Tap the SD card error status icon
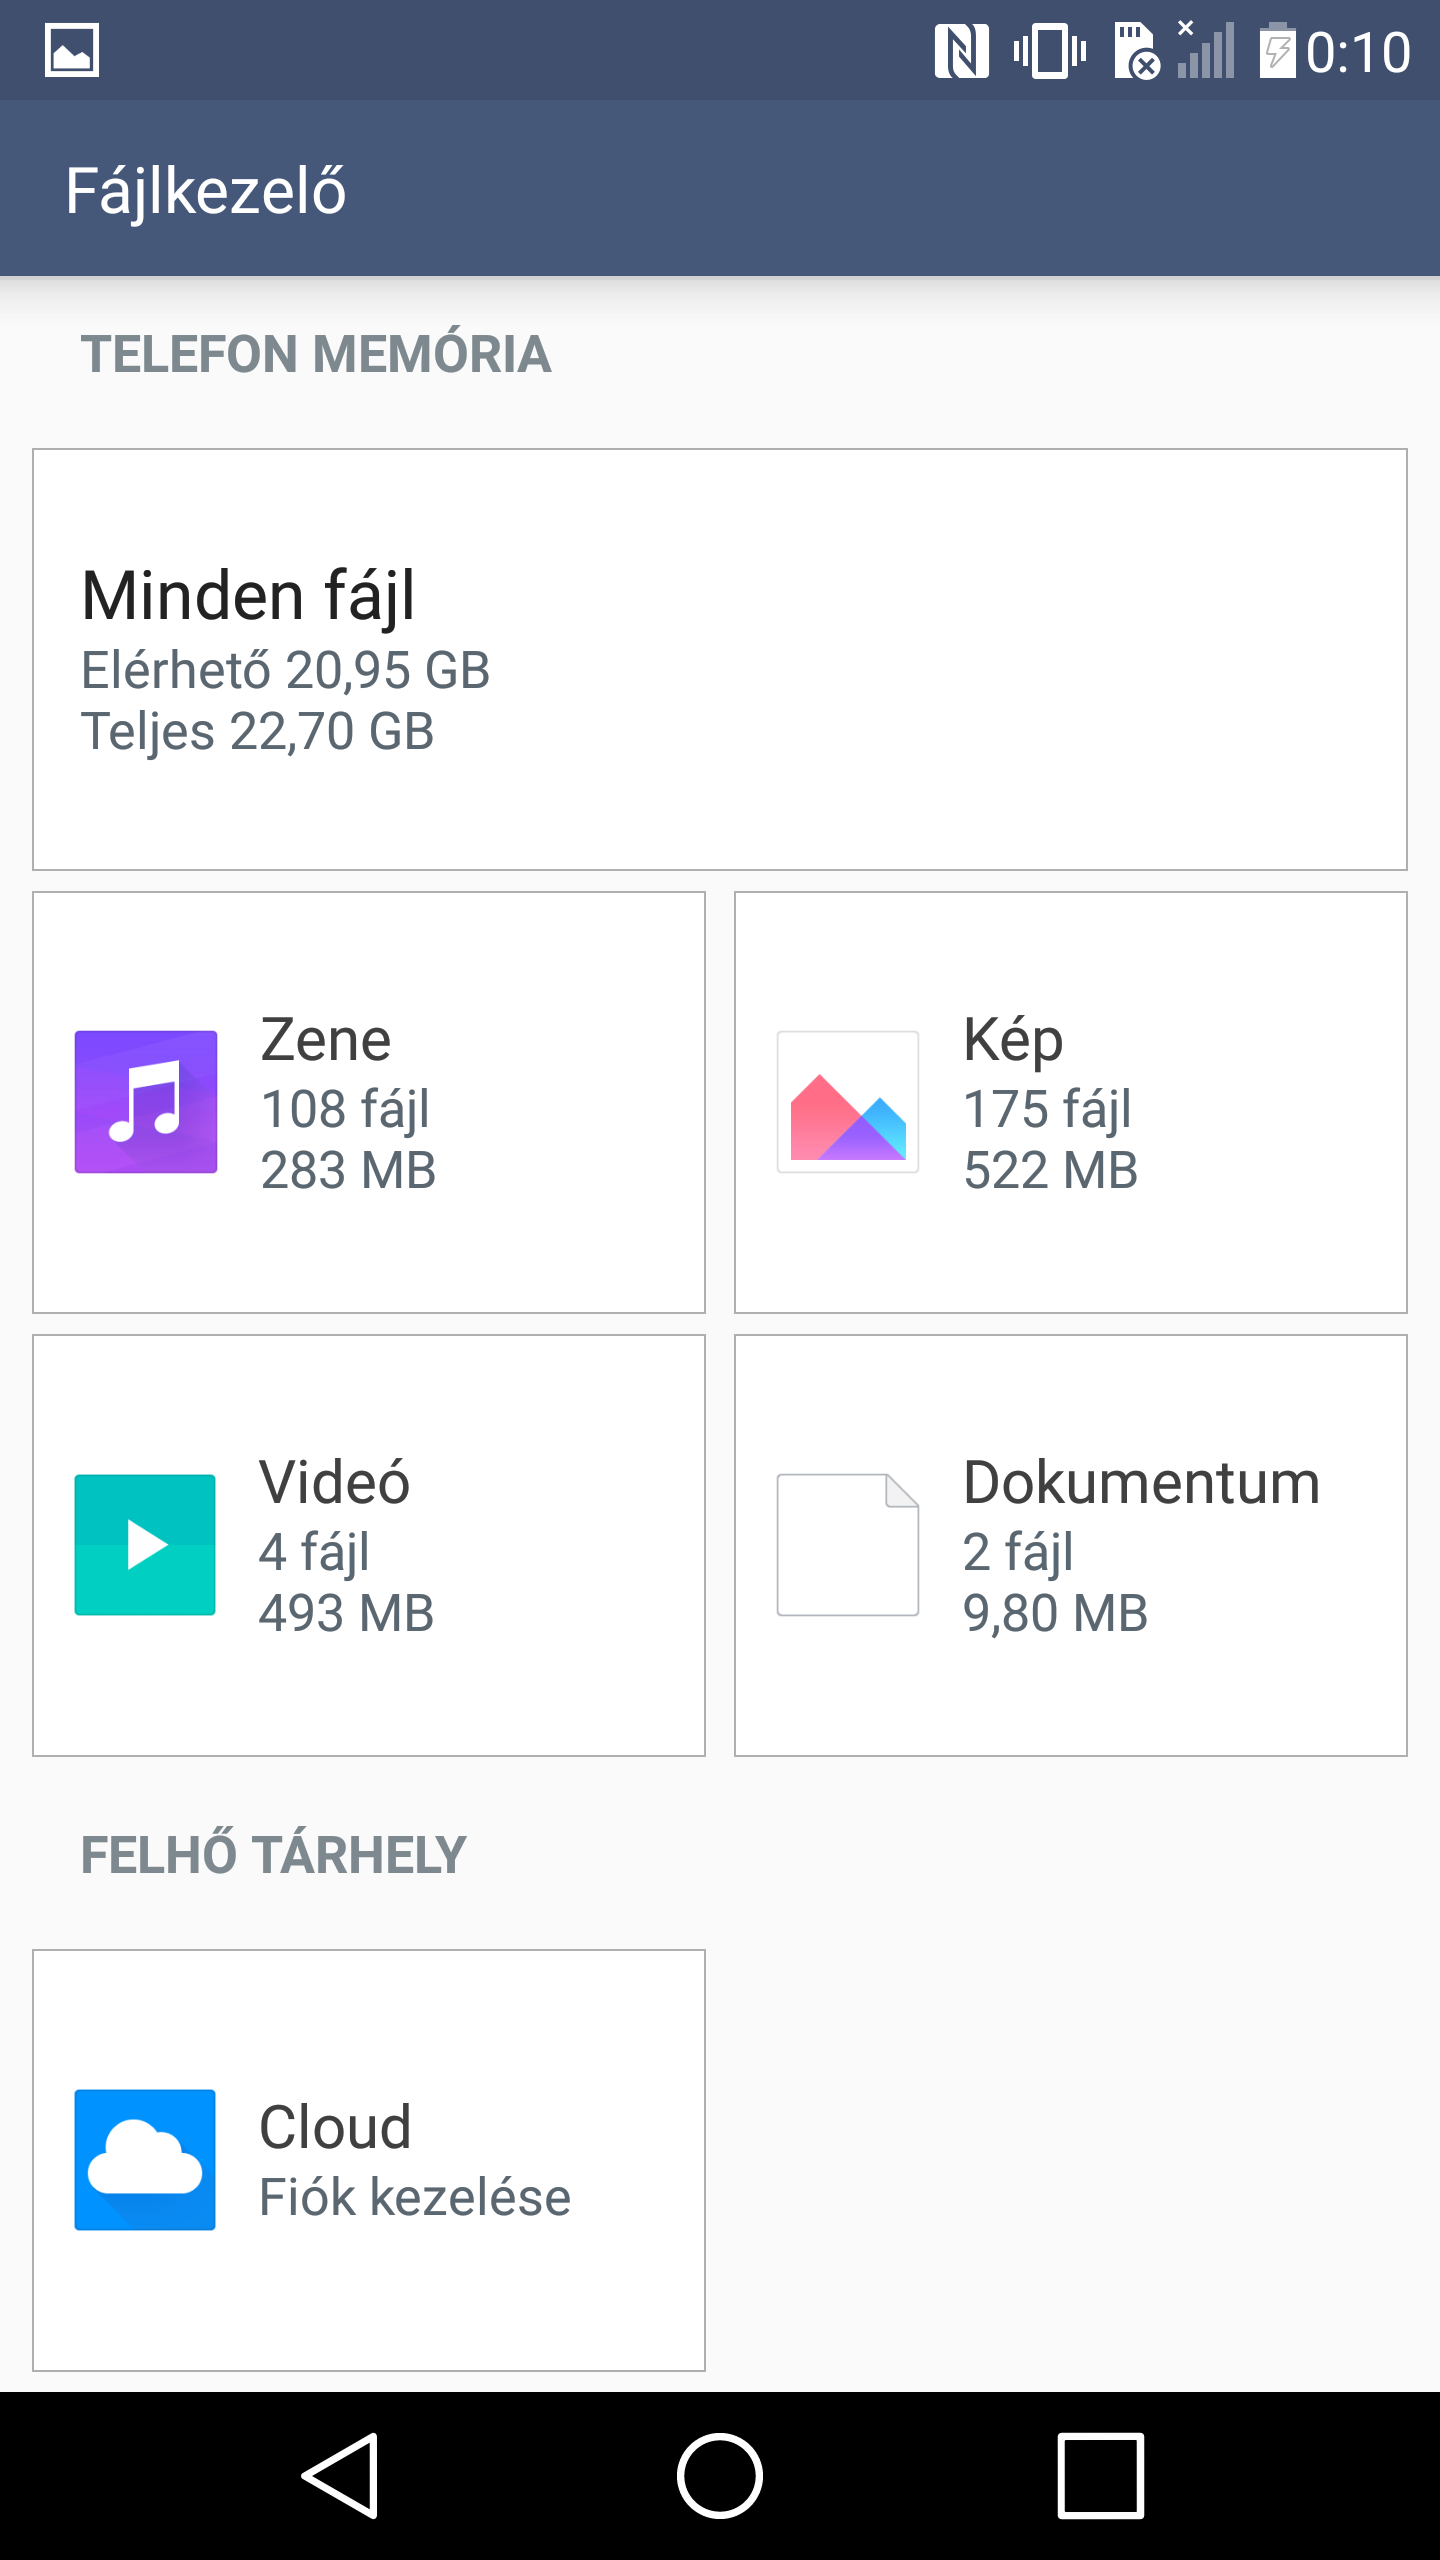1440x2560 pixels. pos(1136,51)
